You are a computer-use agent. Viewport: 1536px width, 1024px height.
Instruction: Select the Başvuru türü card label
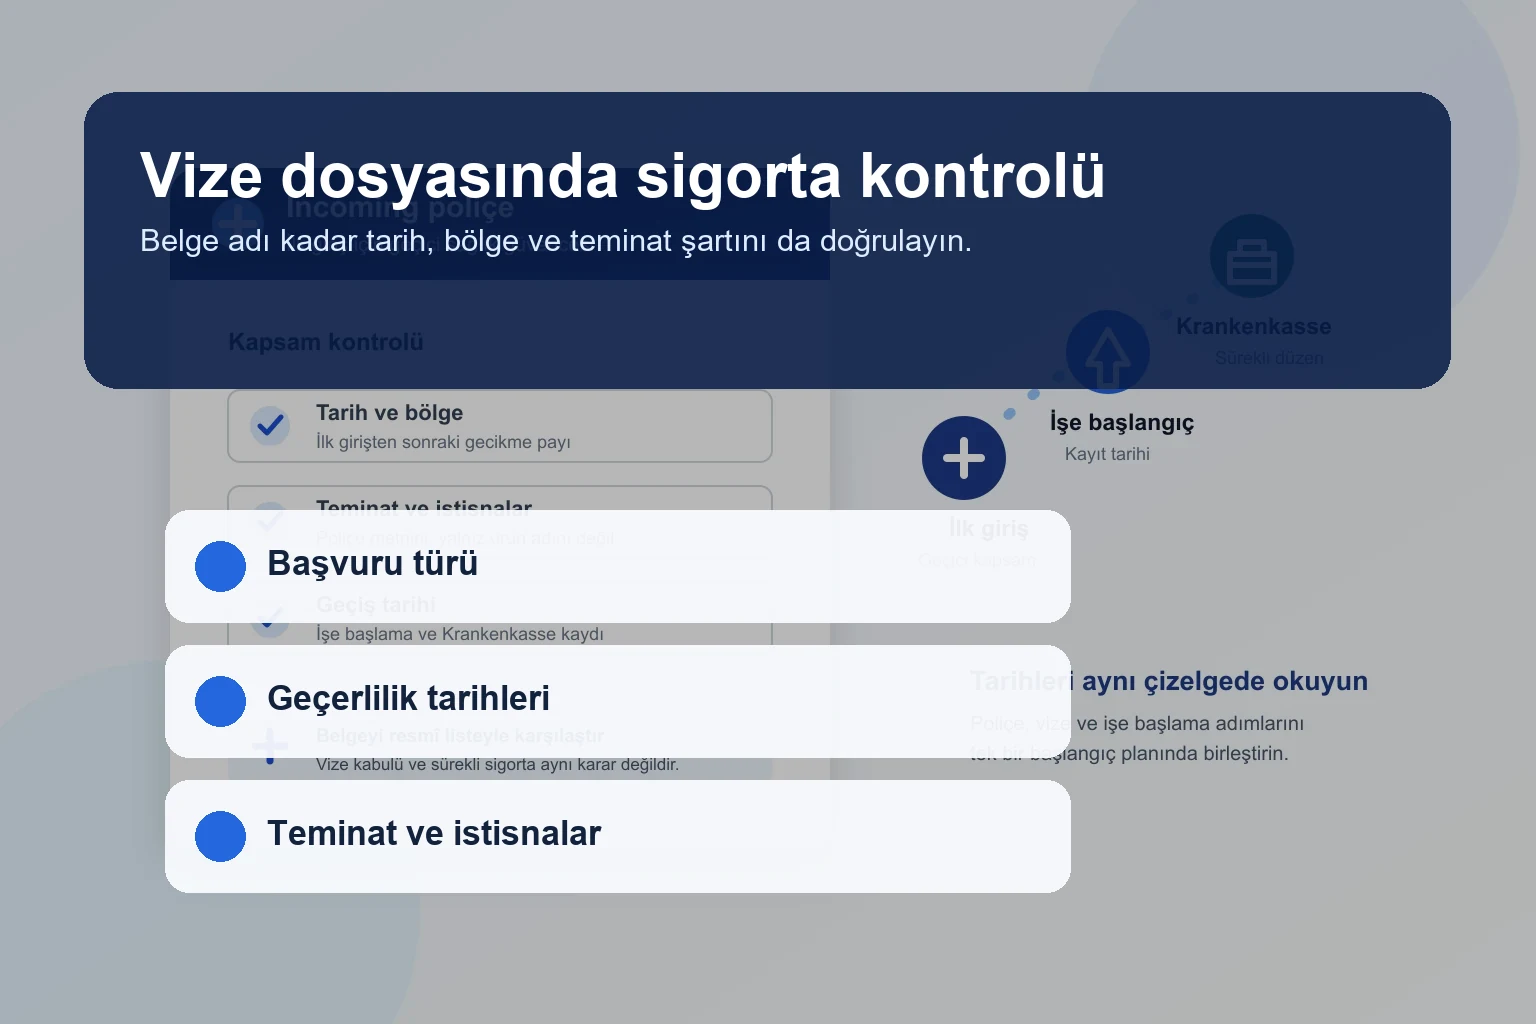[372, 563]
